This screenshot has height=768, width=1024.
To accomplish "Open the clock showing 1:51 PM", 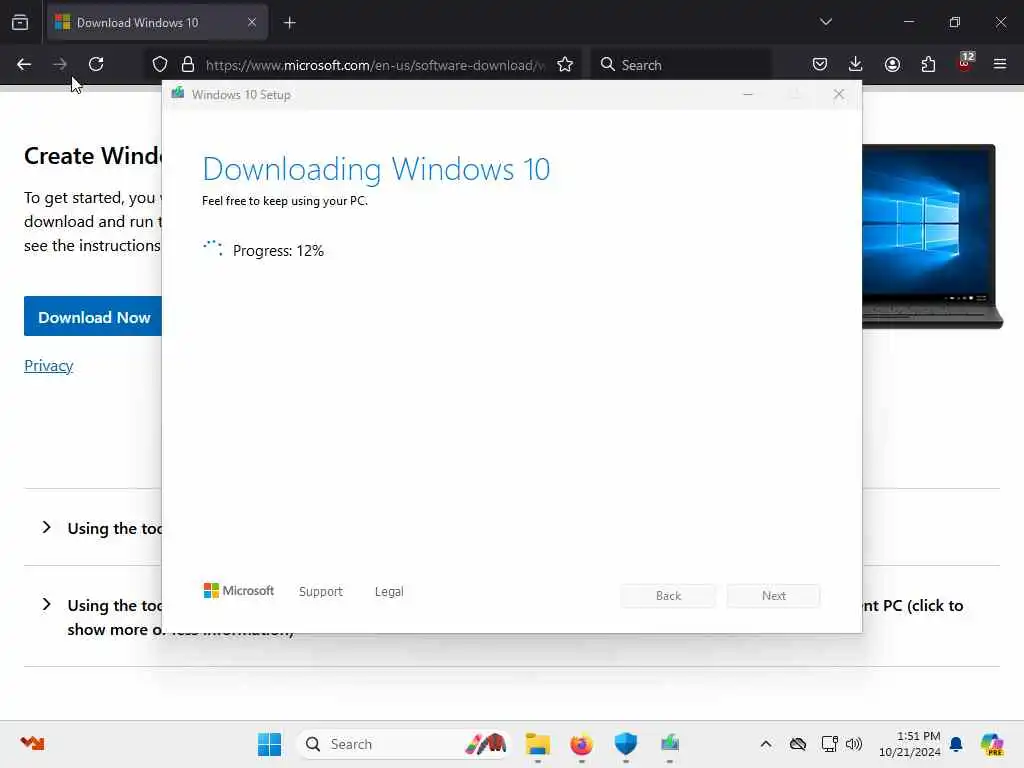I will pos(910,744).
